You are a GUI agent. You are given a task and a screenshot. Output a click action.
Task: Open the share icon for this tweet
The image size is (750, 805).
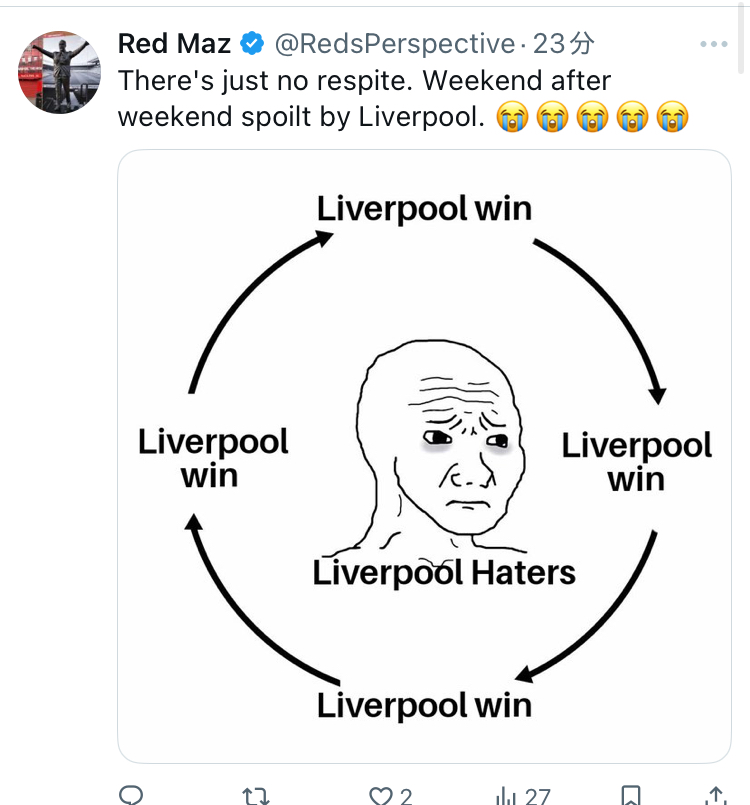click(x=715, y=795)
